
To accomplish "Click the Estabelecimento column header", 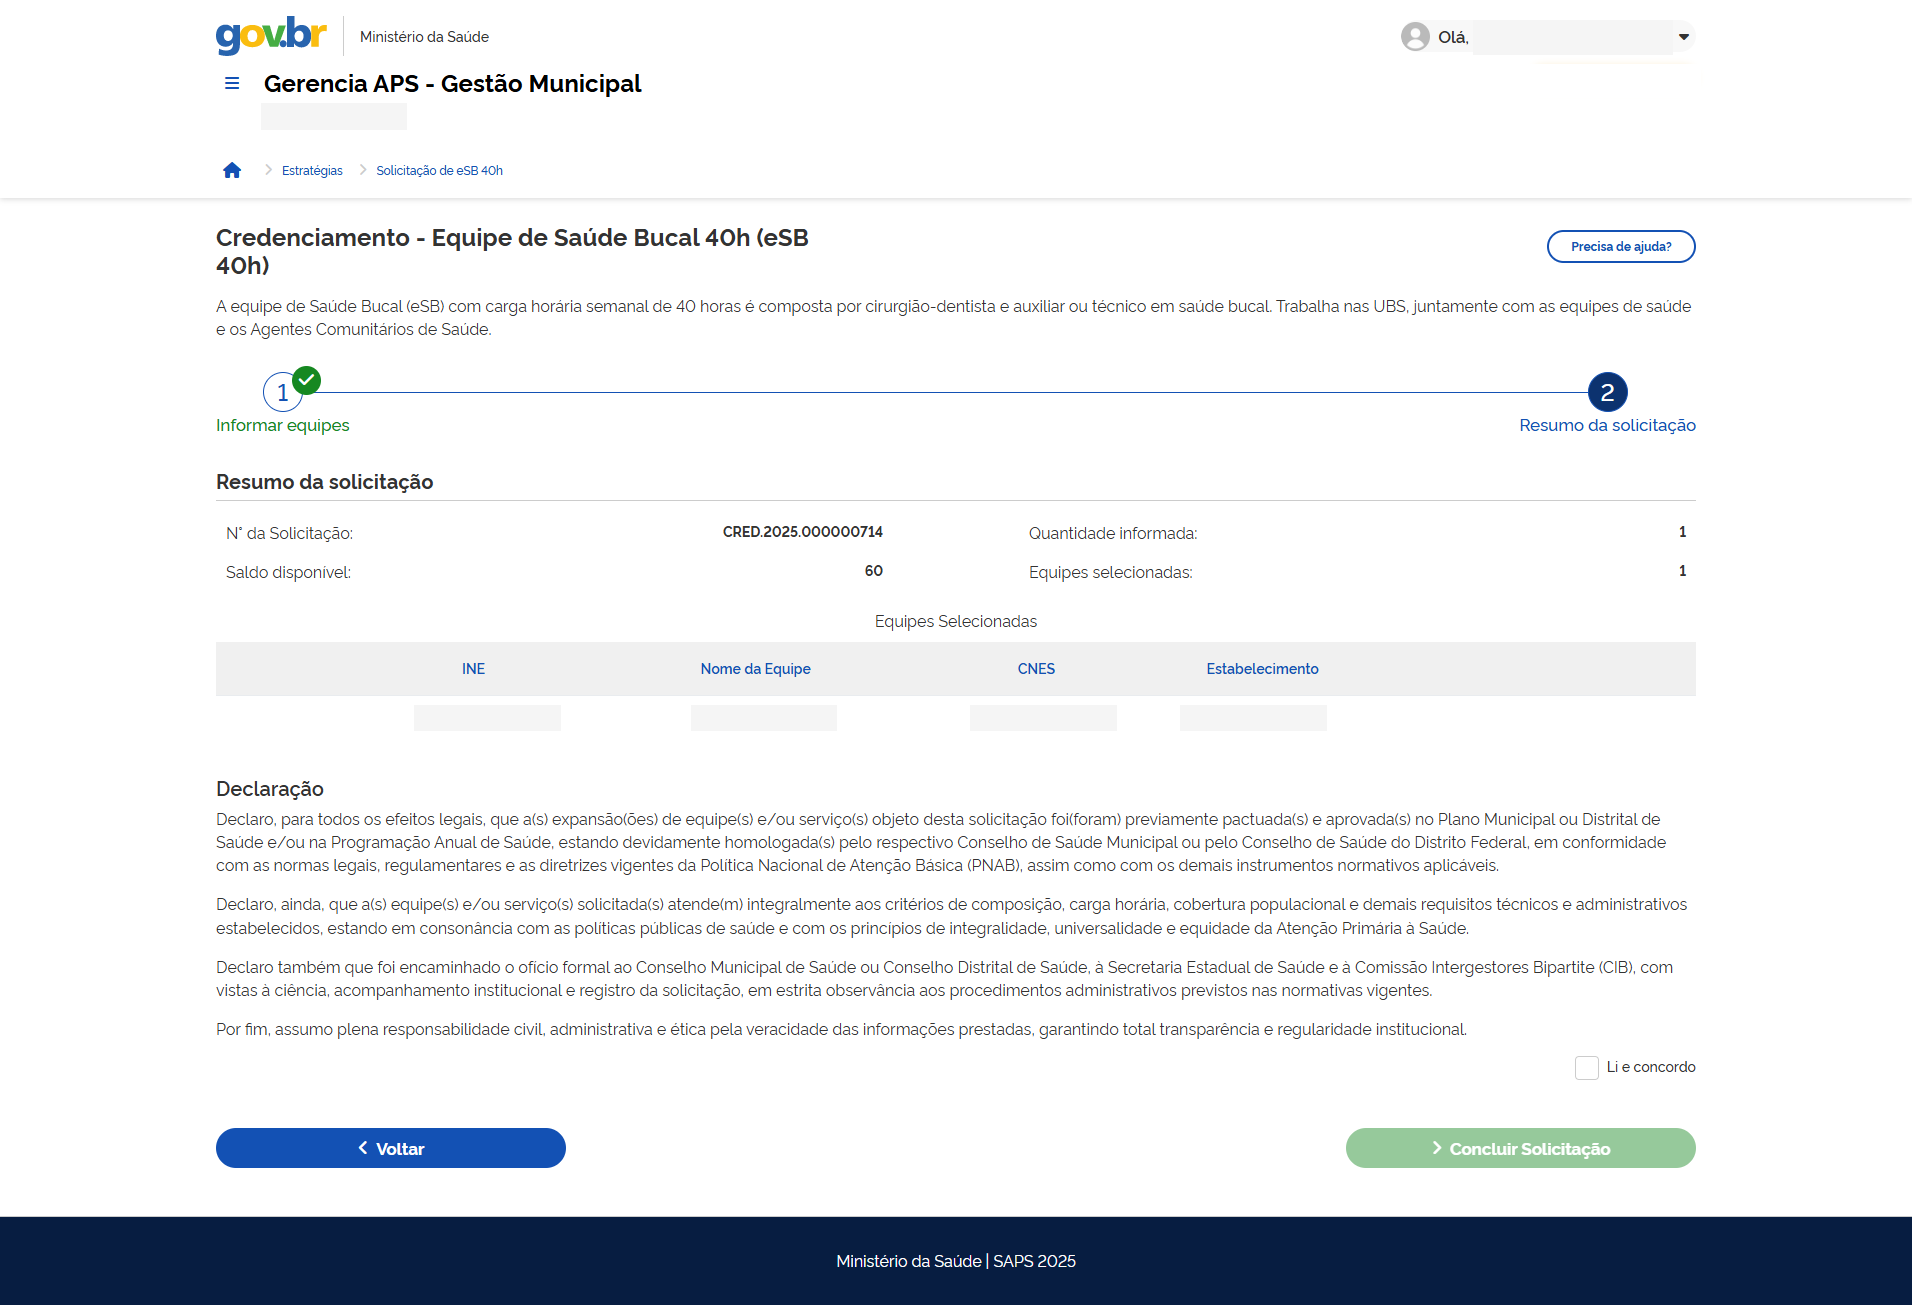I will (1262, 669).
